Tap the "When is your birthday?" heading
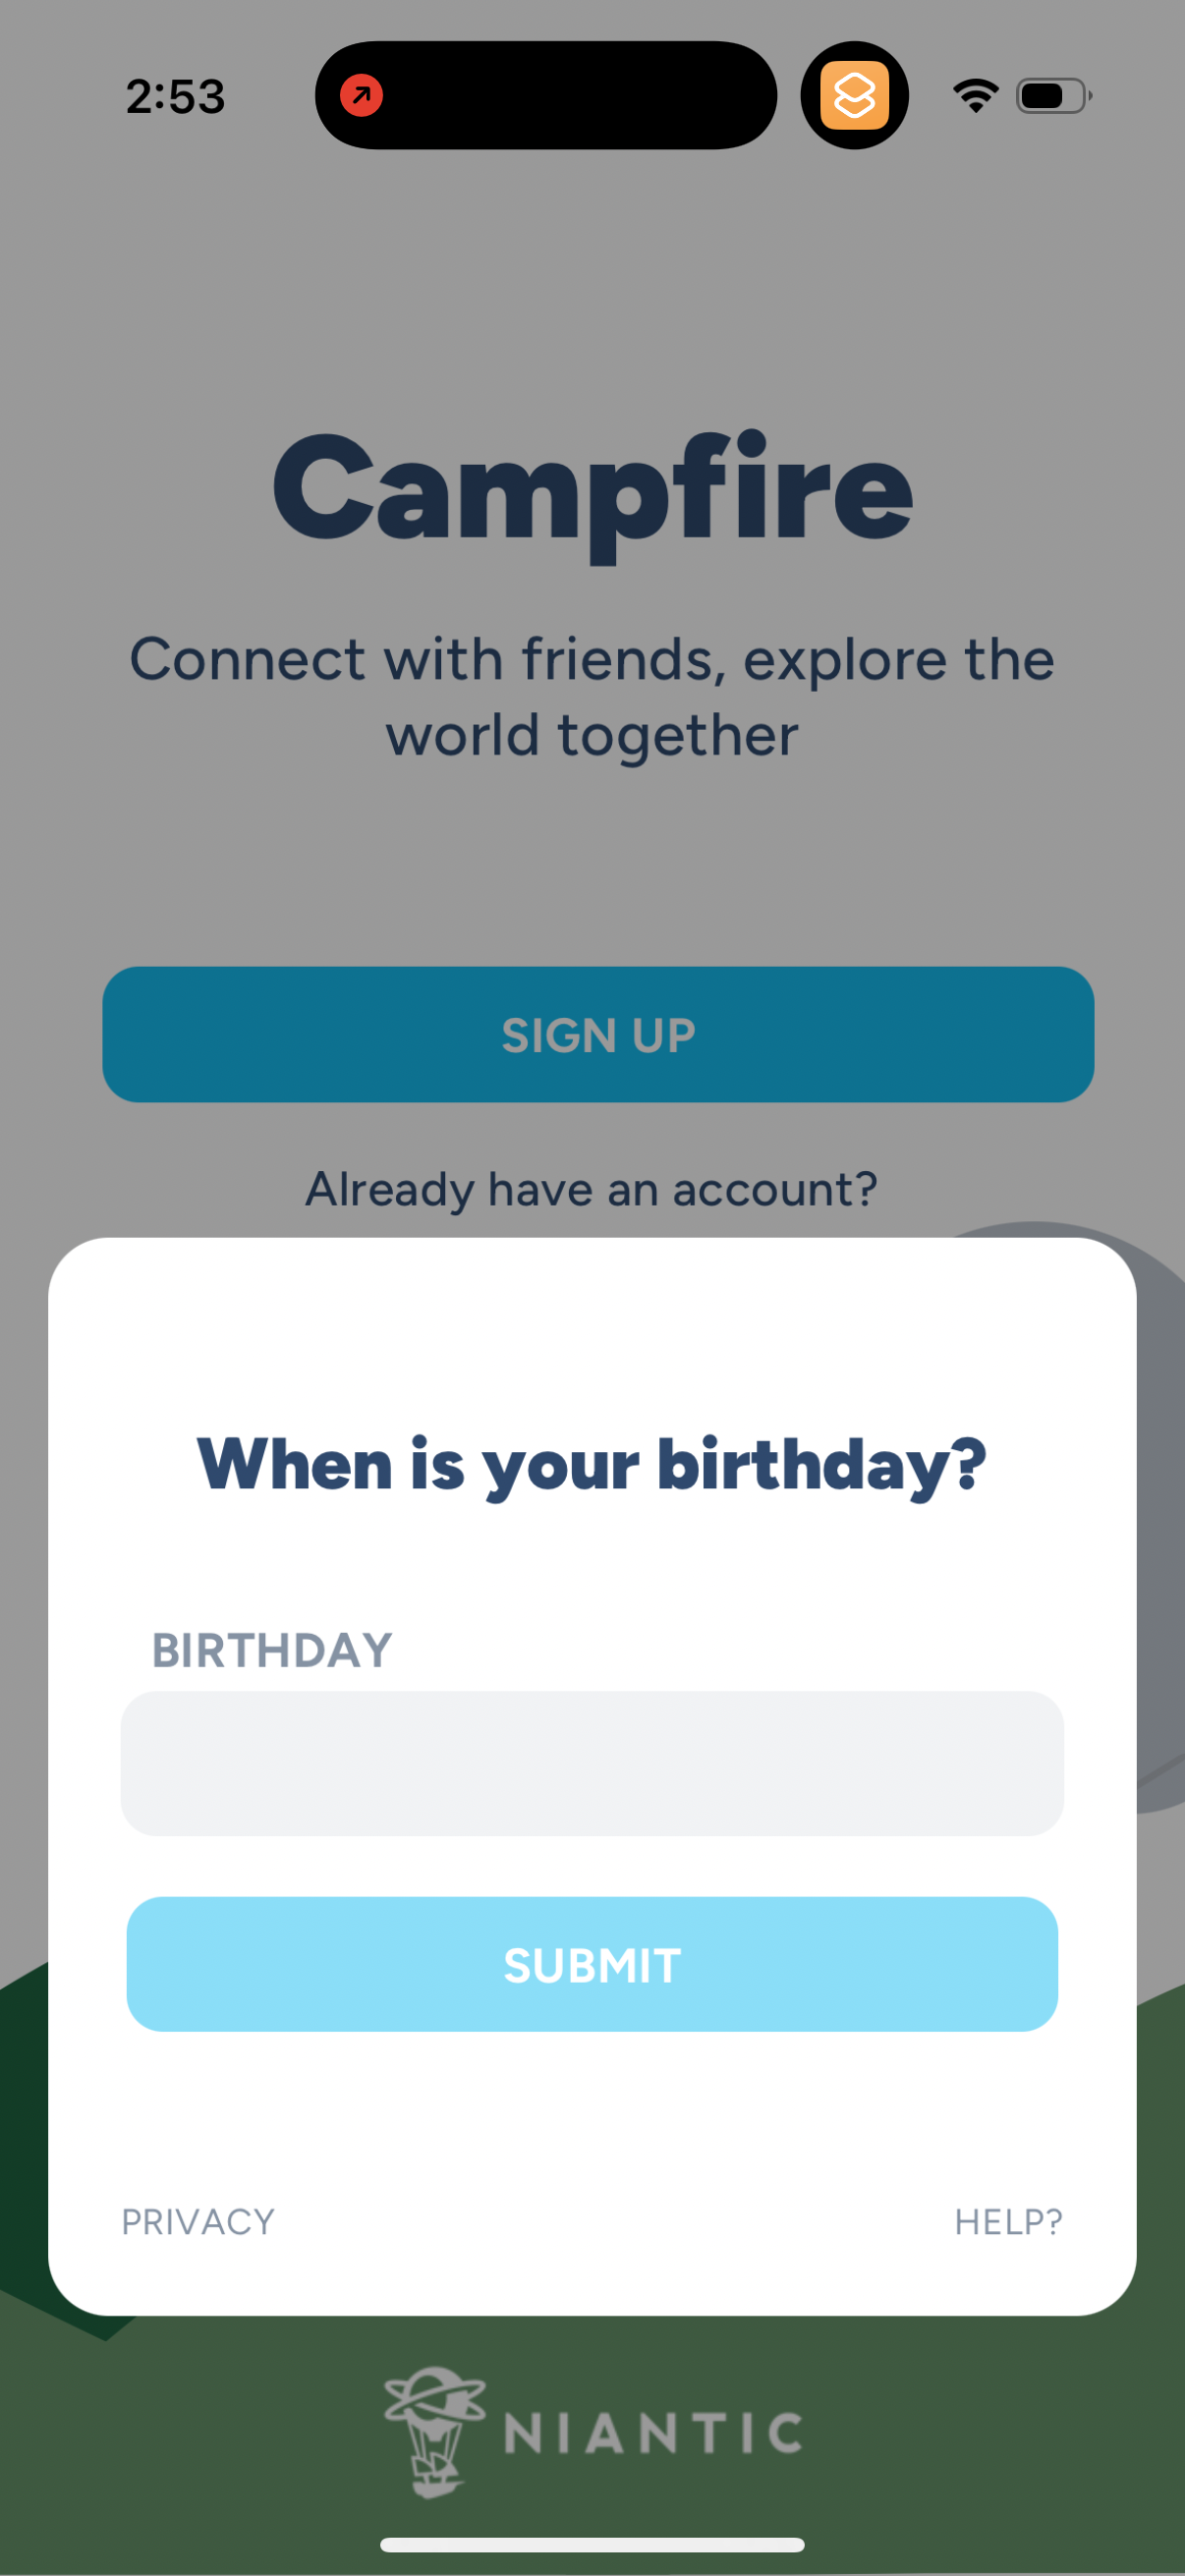This screenshot has width=1185, height=2576. pos(592,1465)
